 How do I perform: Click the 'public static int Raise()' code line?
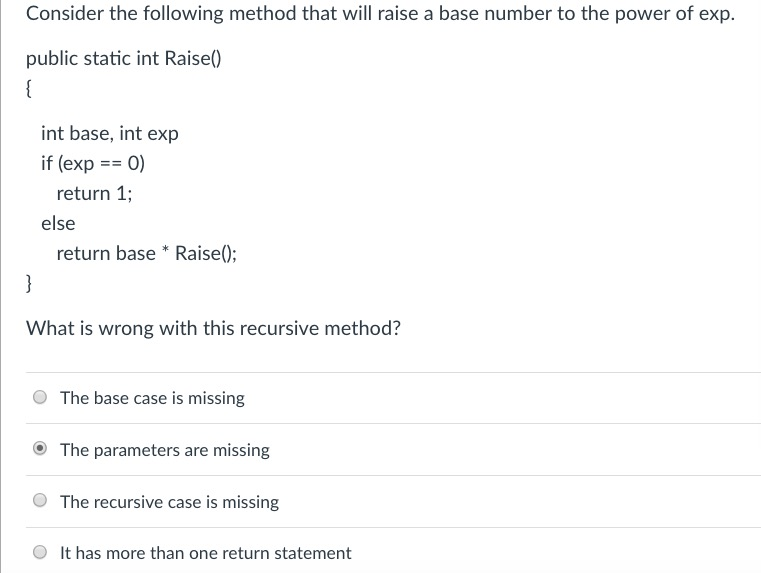pos(124,58)
